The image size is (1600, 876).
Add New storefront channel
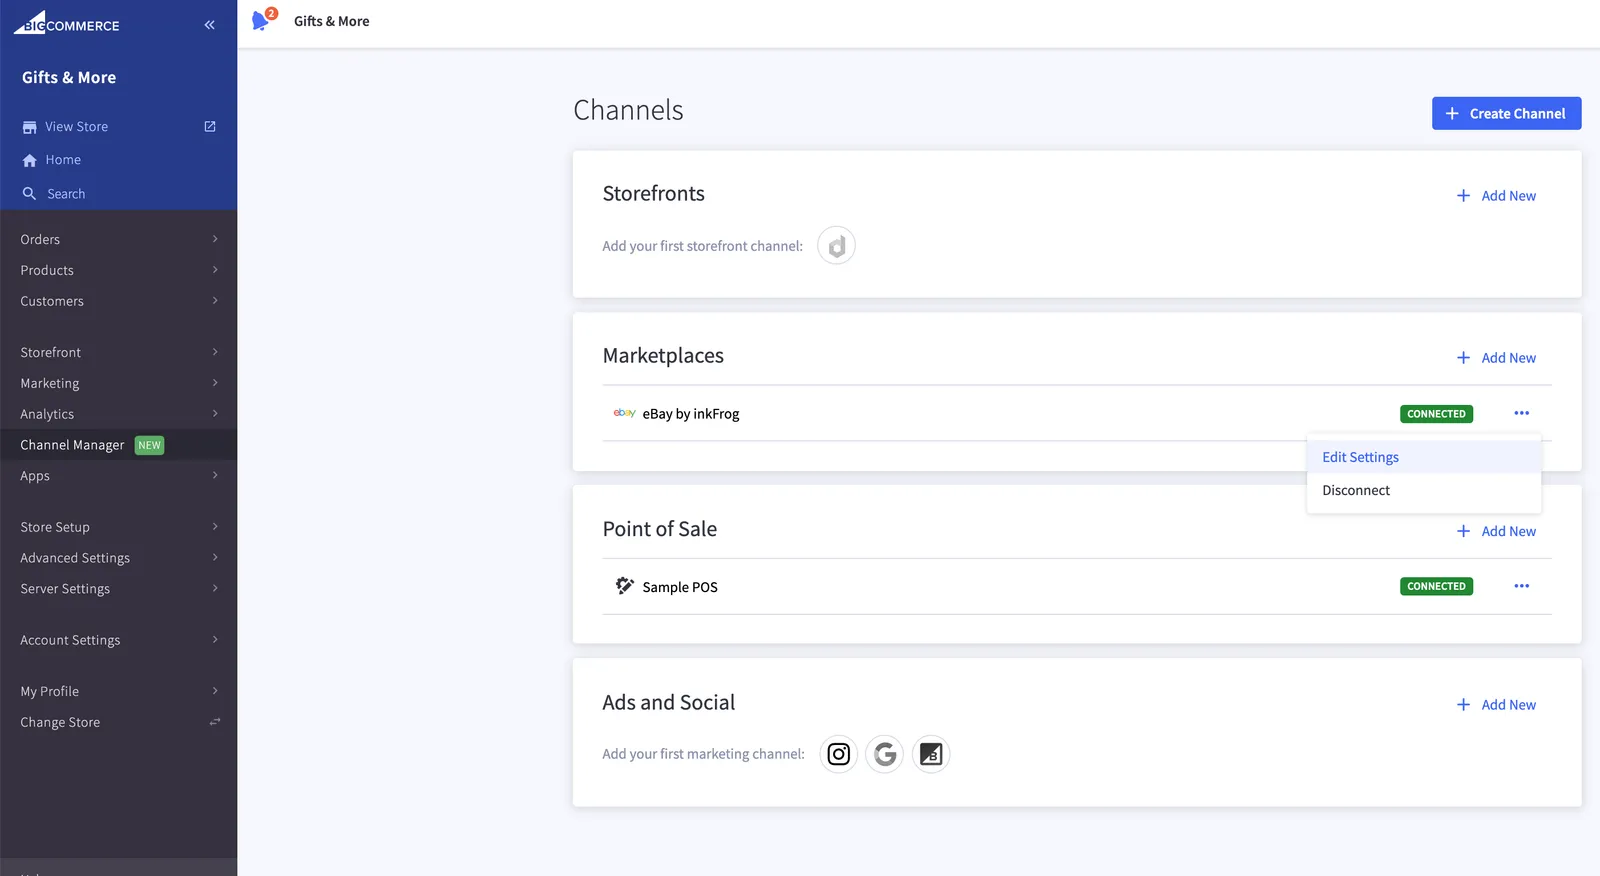1496,196
